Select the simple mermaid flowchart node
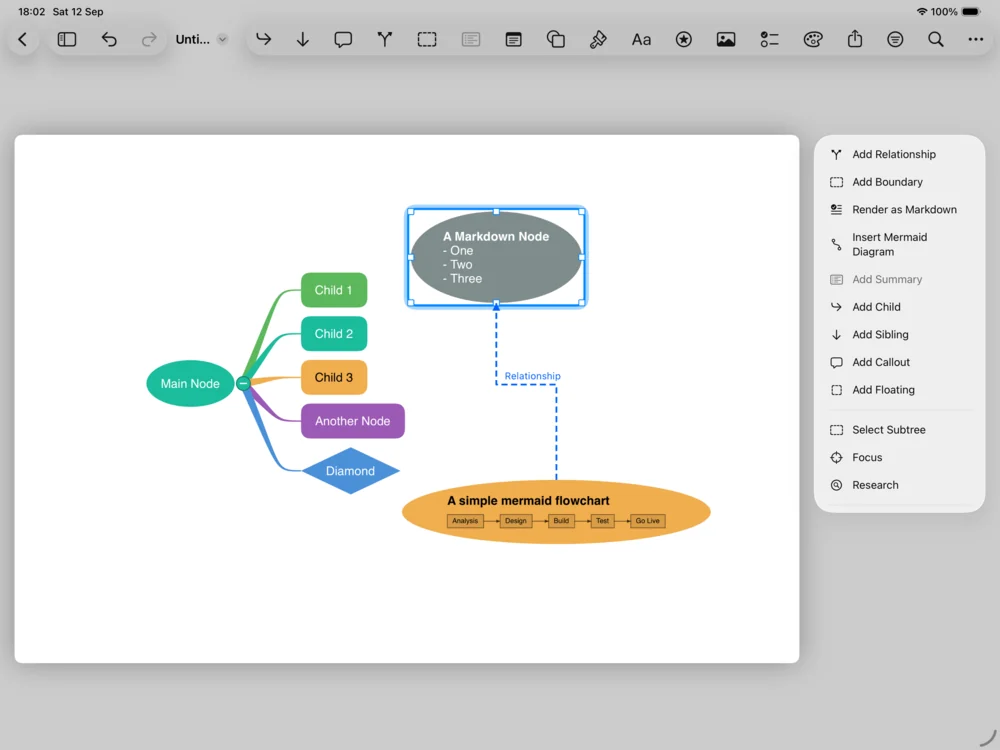Screen dimensions: 1000x750 pos(556,511)
